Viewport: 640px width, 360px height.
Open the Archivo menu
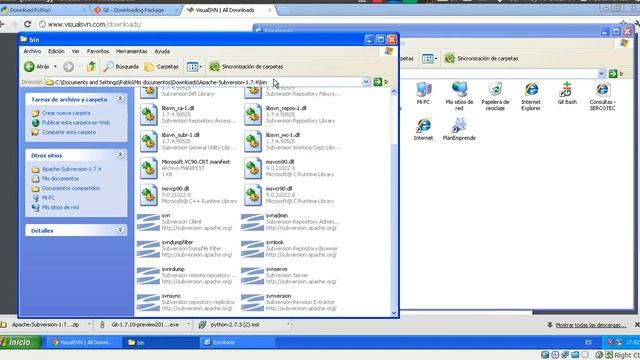(x=32, y=51)
